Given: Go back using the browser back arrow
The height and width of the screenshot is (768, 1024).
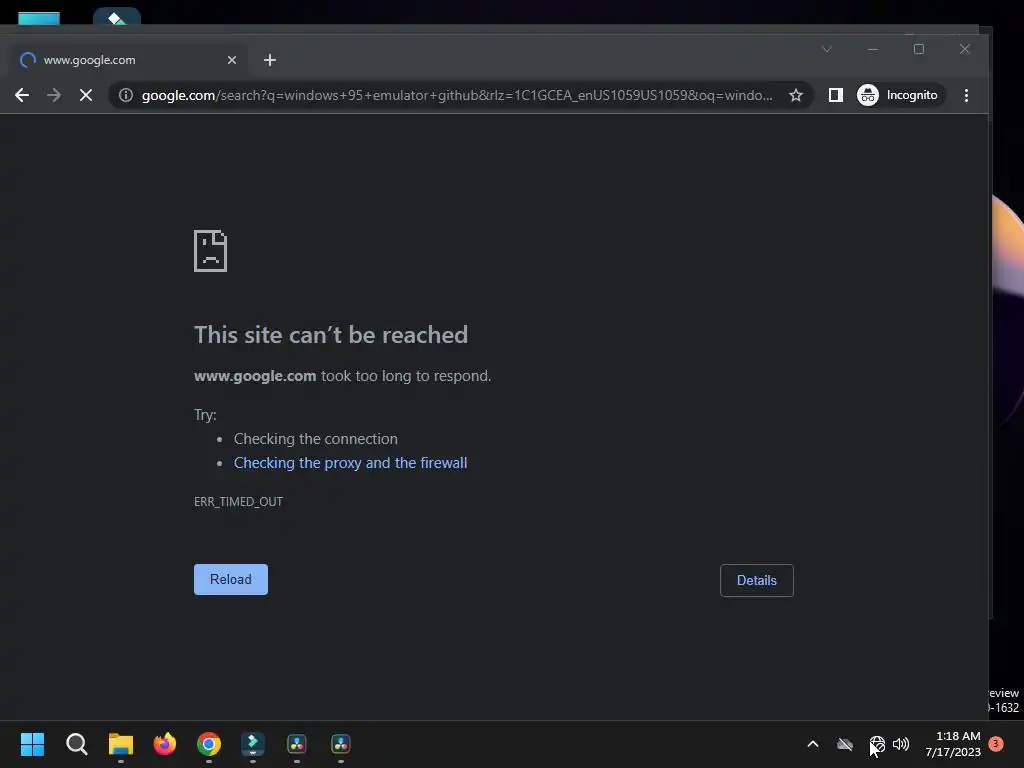Looking at the screenshot, I should (22, 95).
